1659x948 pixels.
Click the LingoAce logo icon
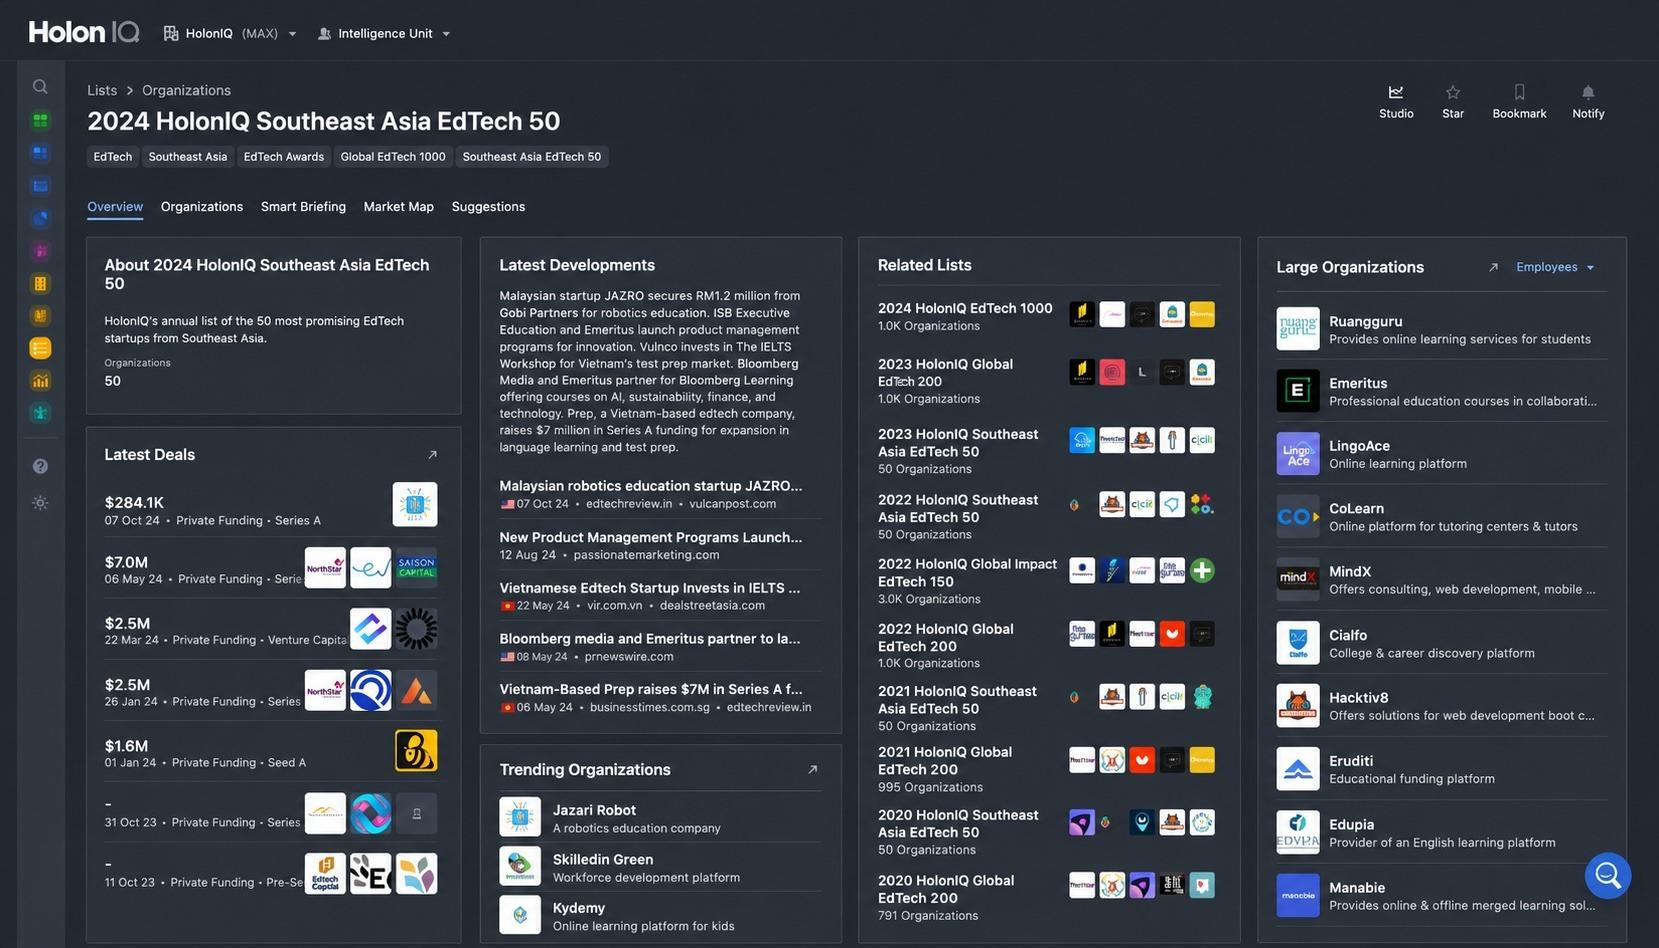coord(1298,454)
